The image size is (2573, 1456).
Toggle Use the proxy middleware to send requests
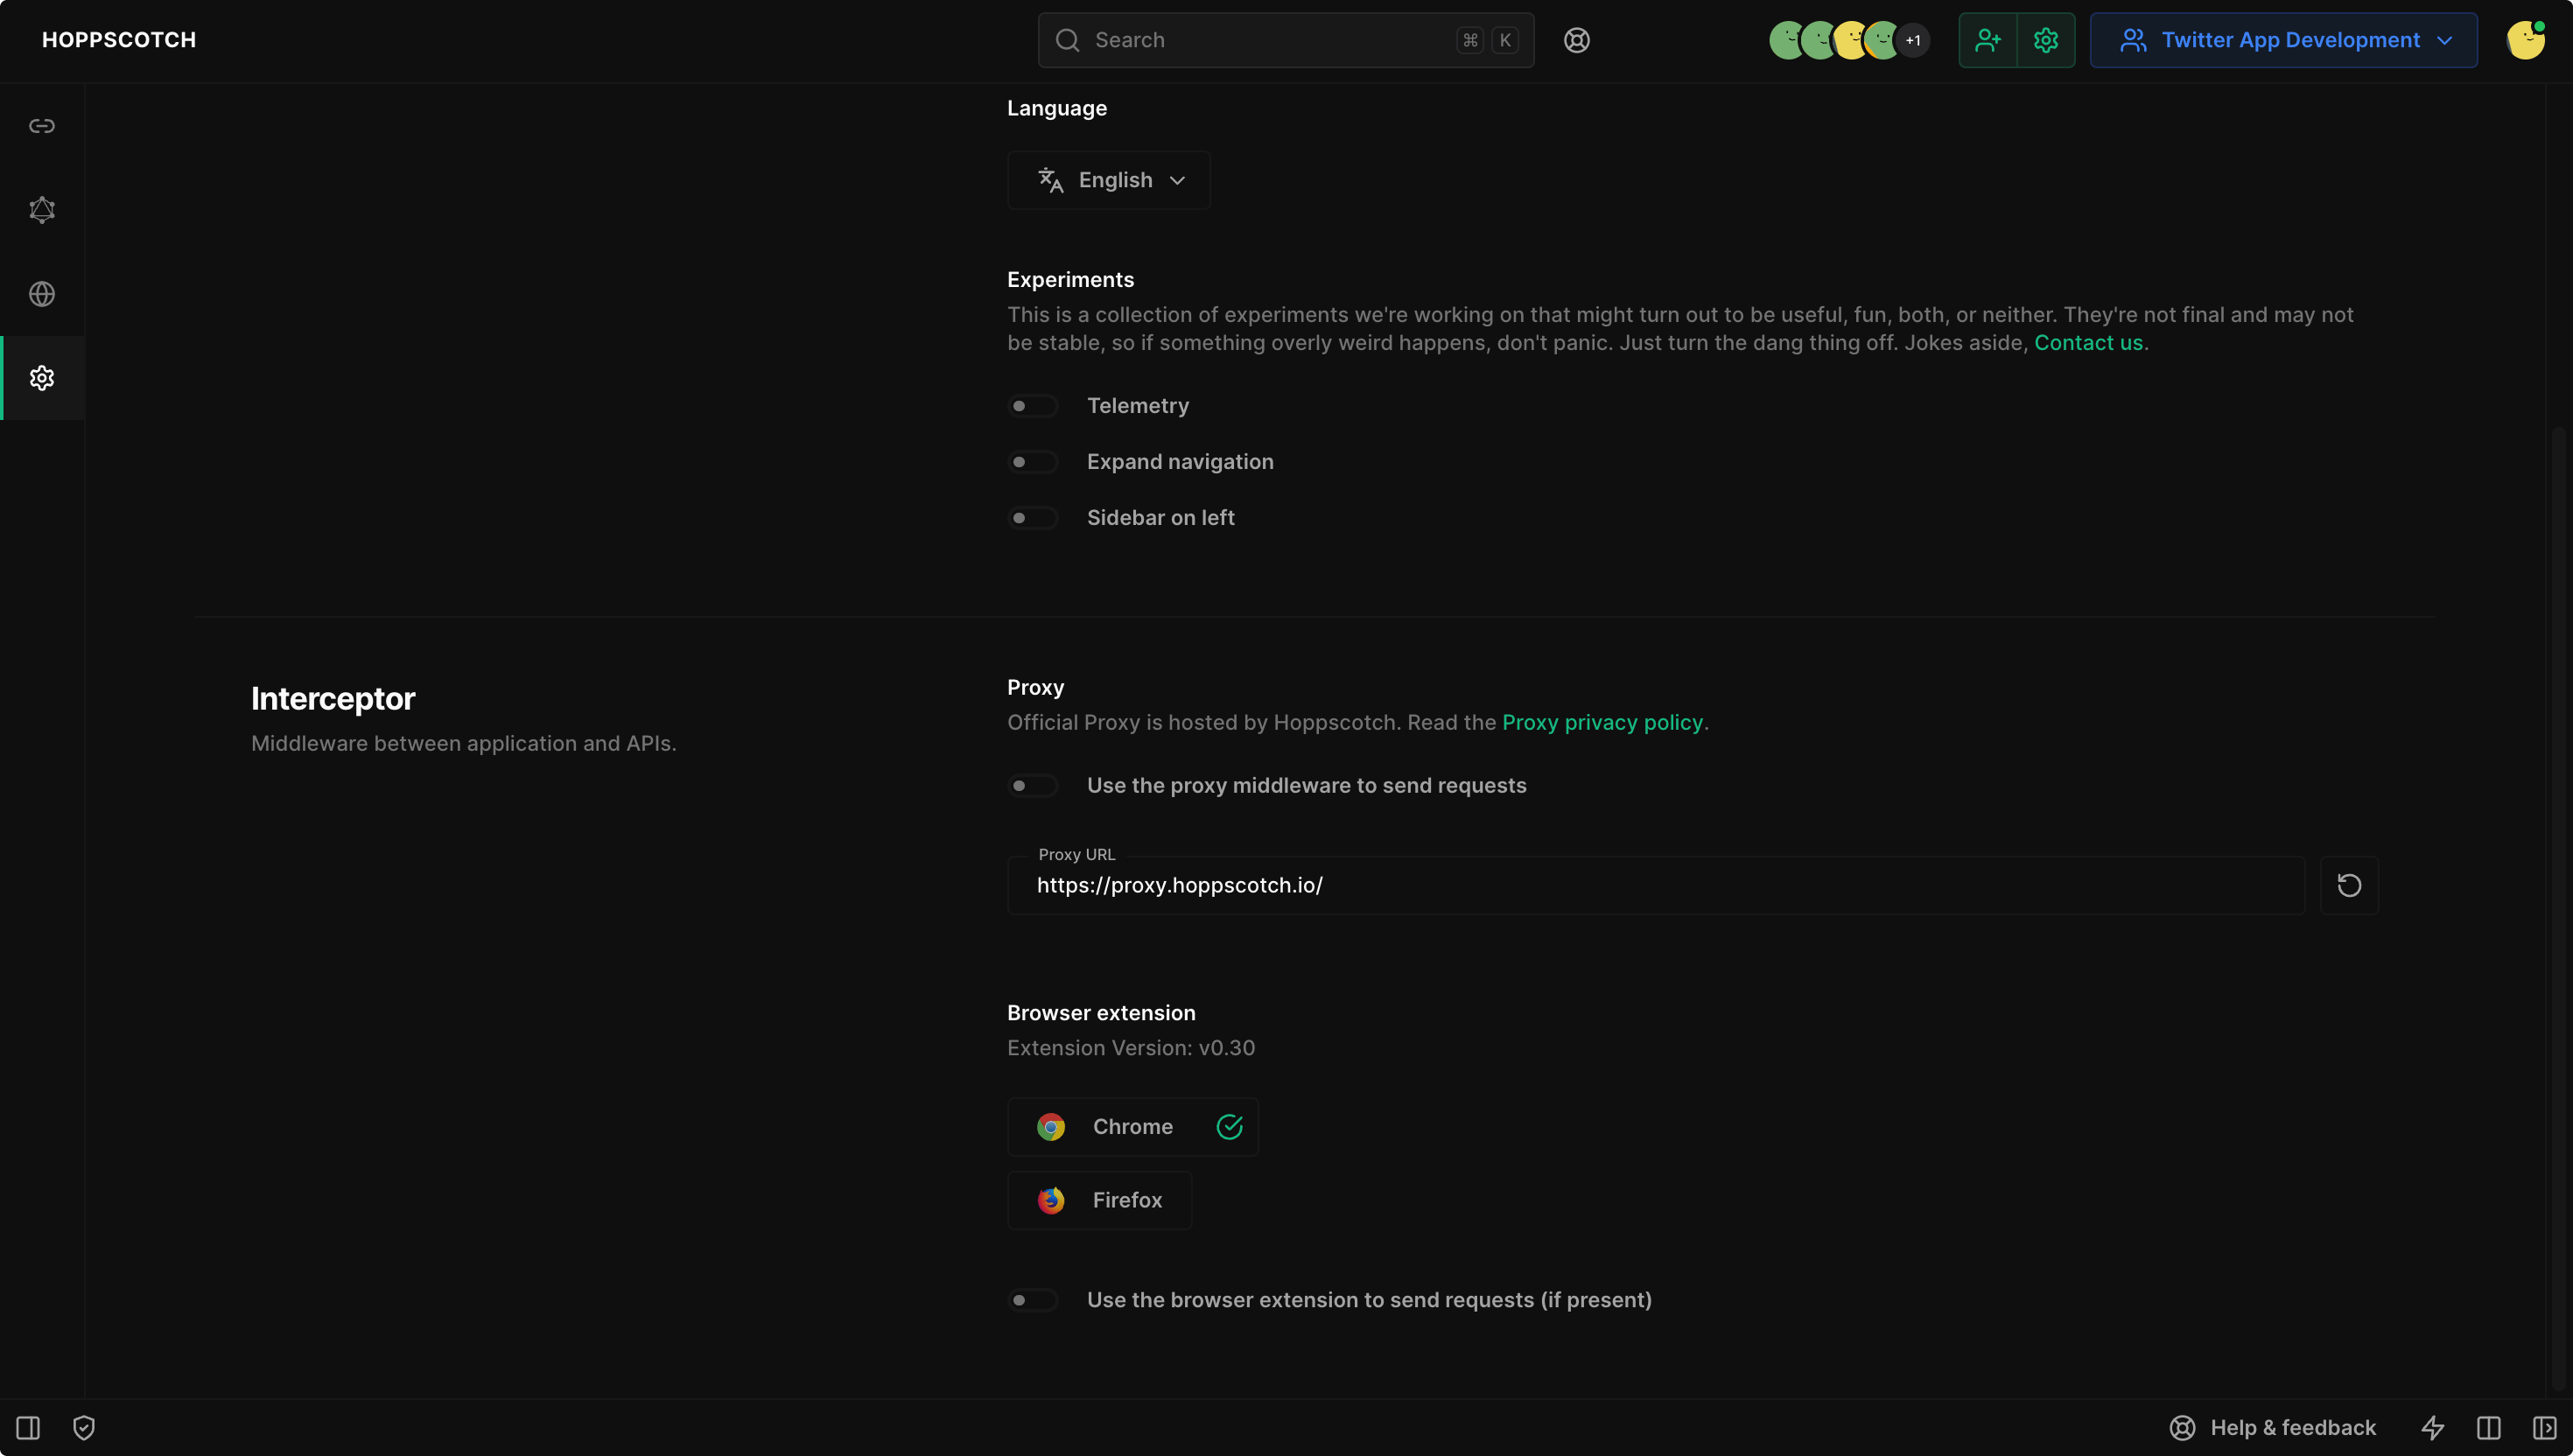(1033, 786)
